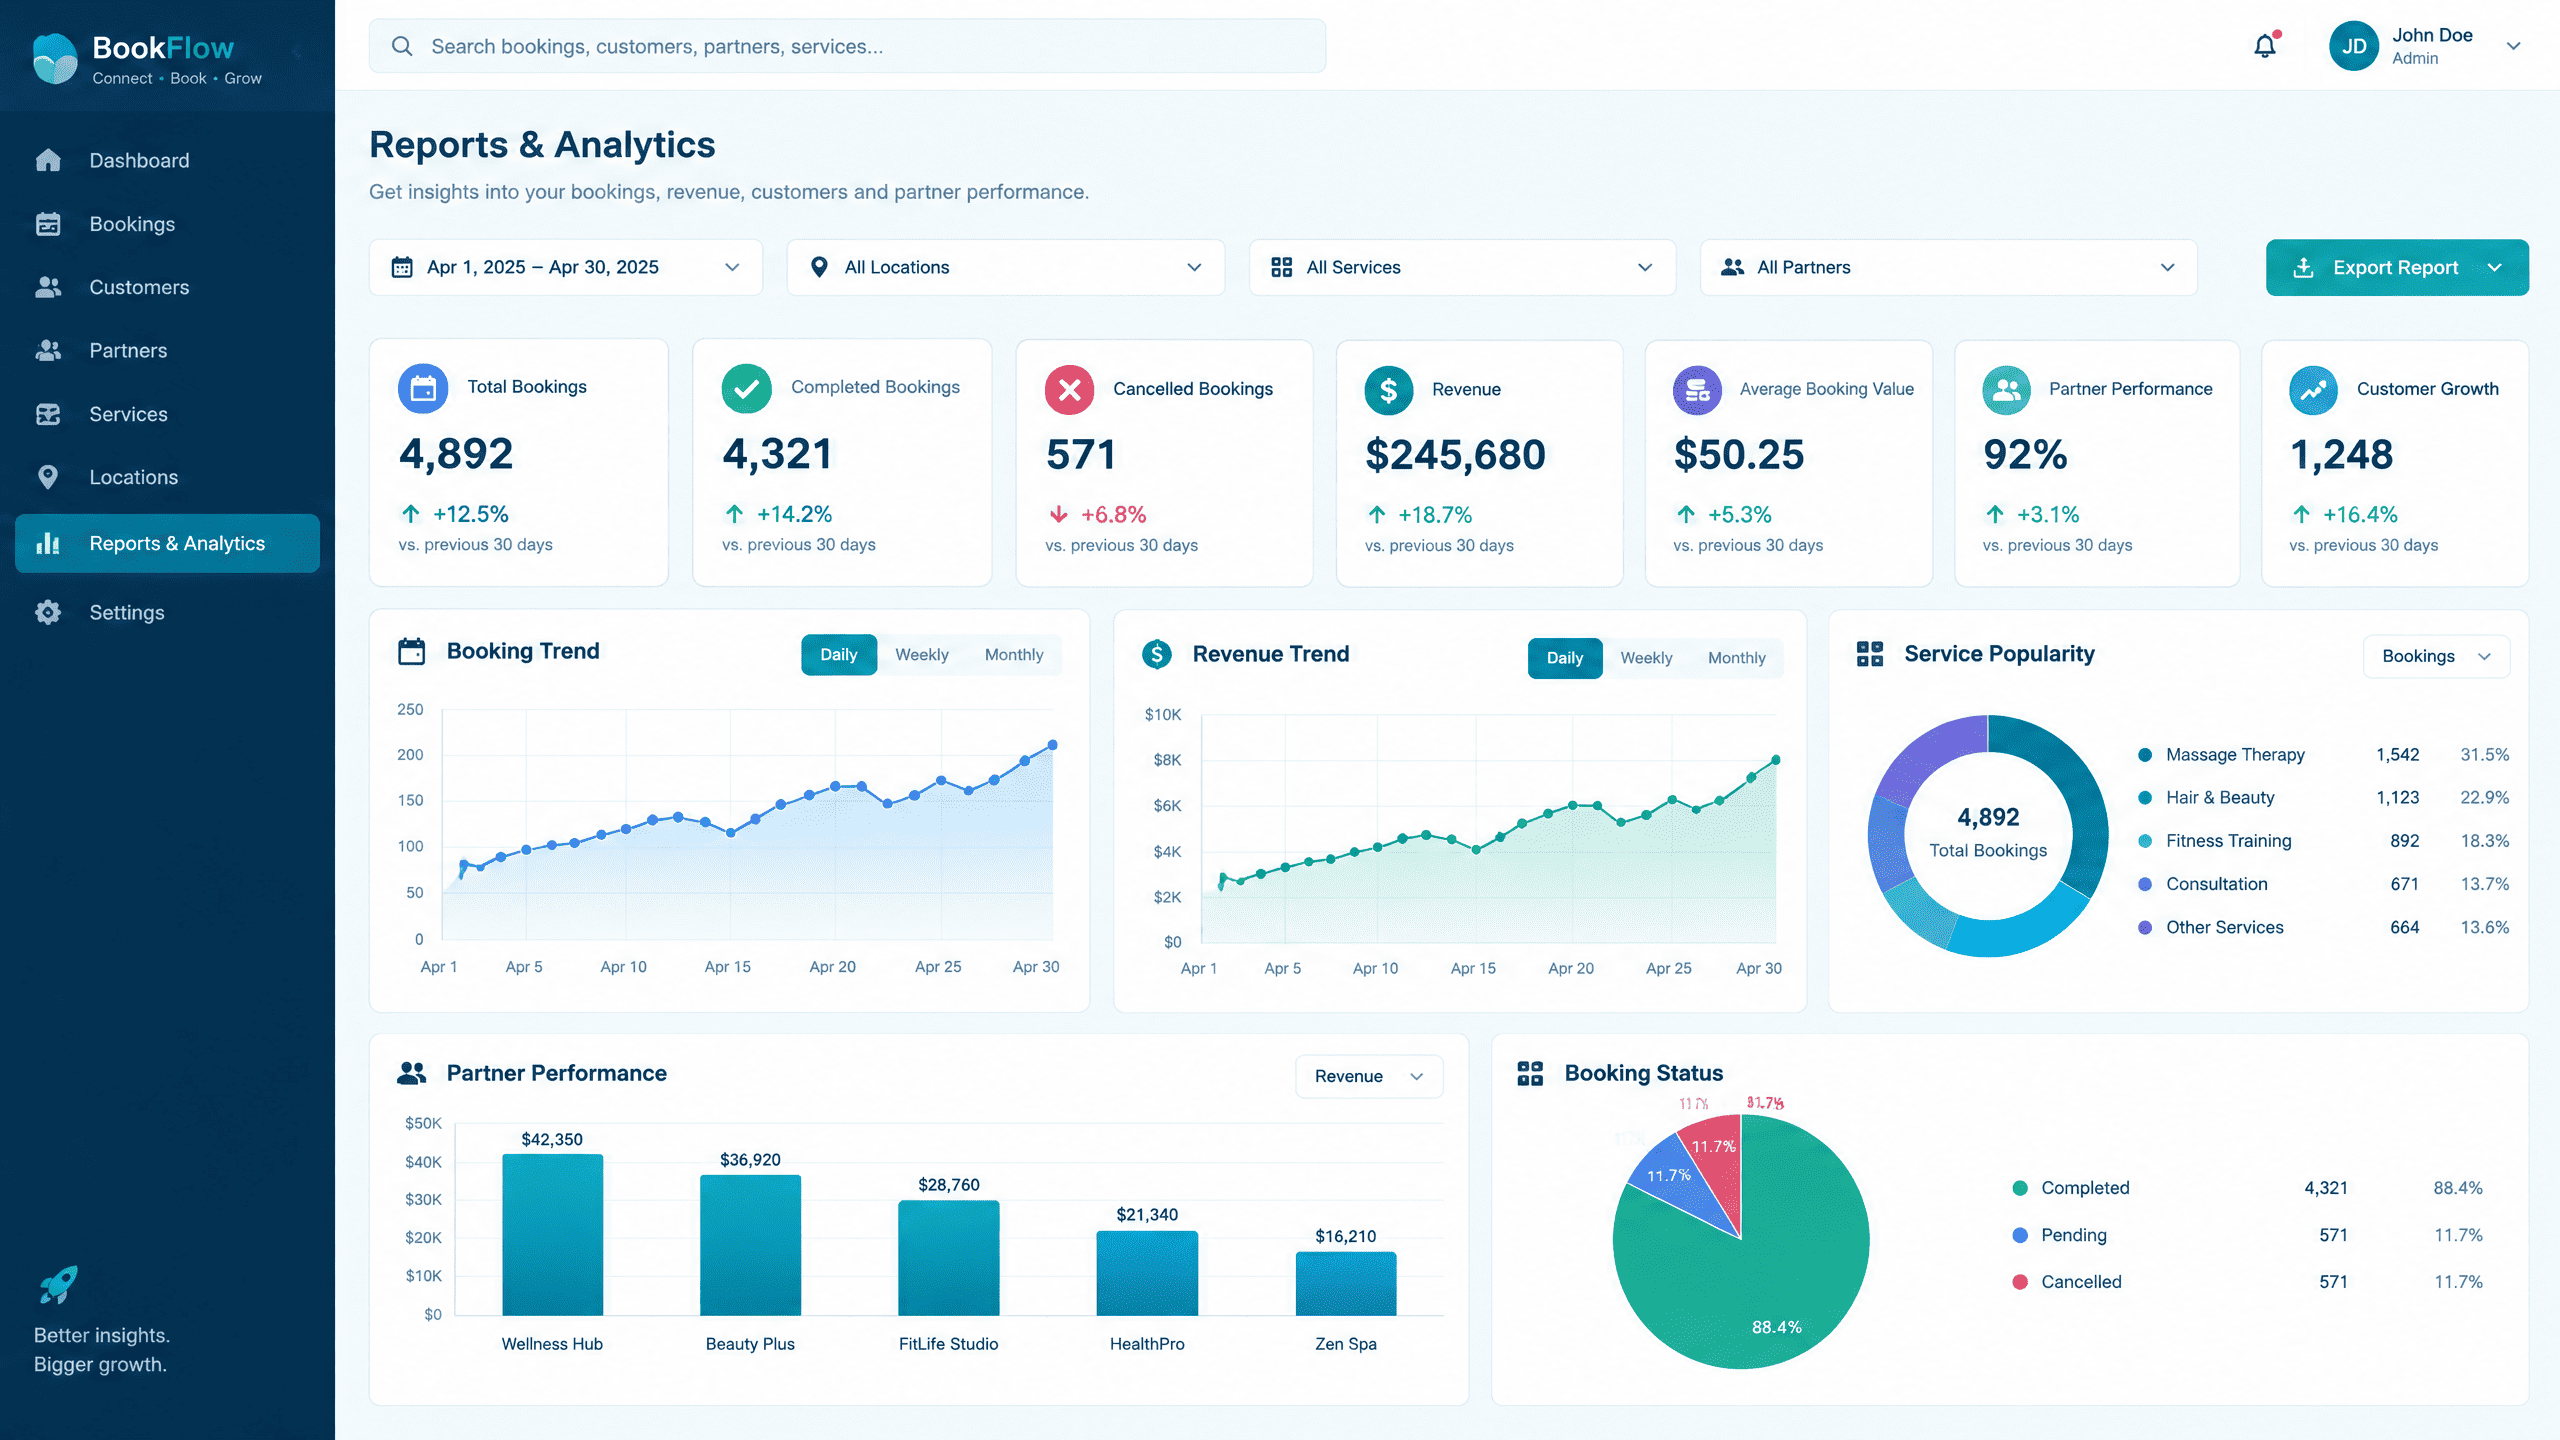Open the date range dropdown
The image size is (2560, 1440).
tap(566, 267)
